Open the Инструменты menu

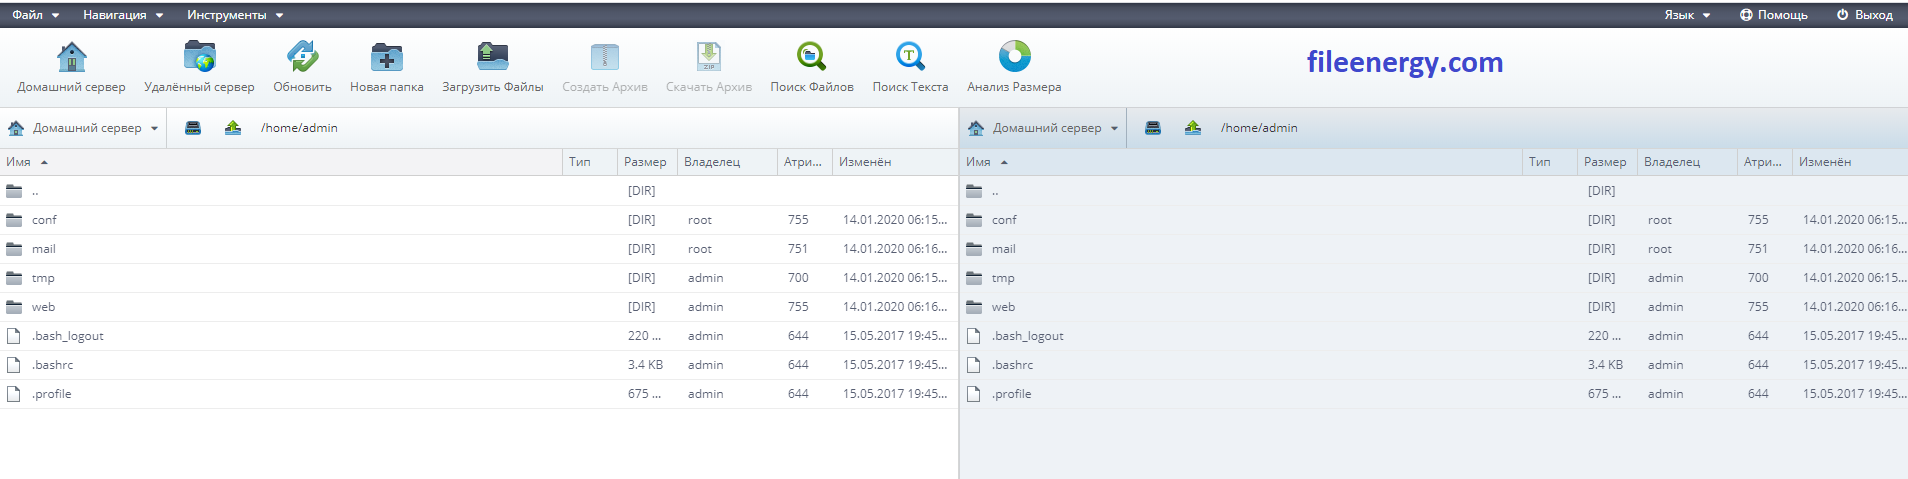(235, 15)
